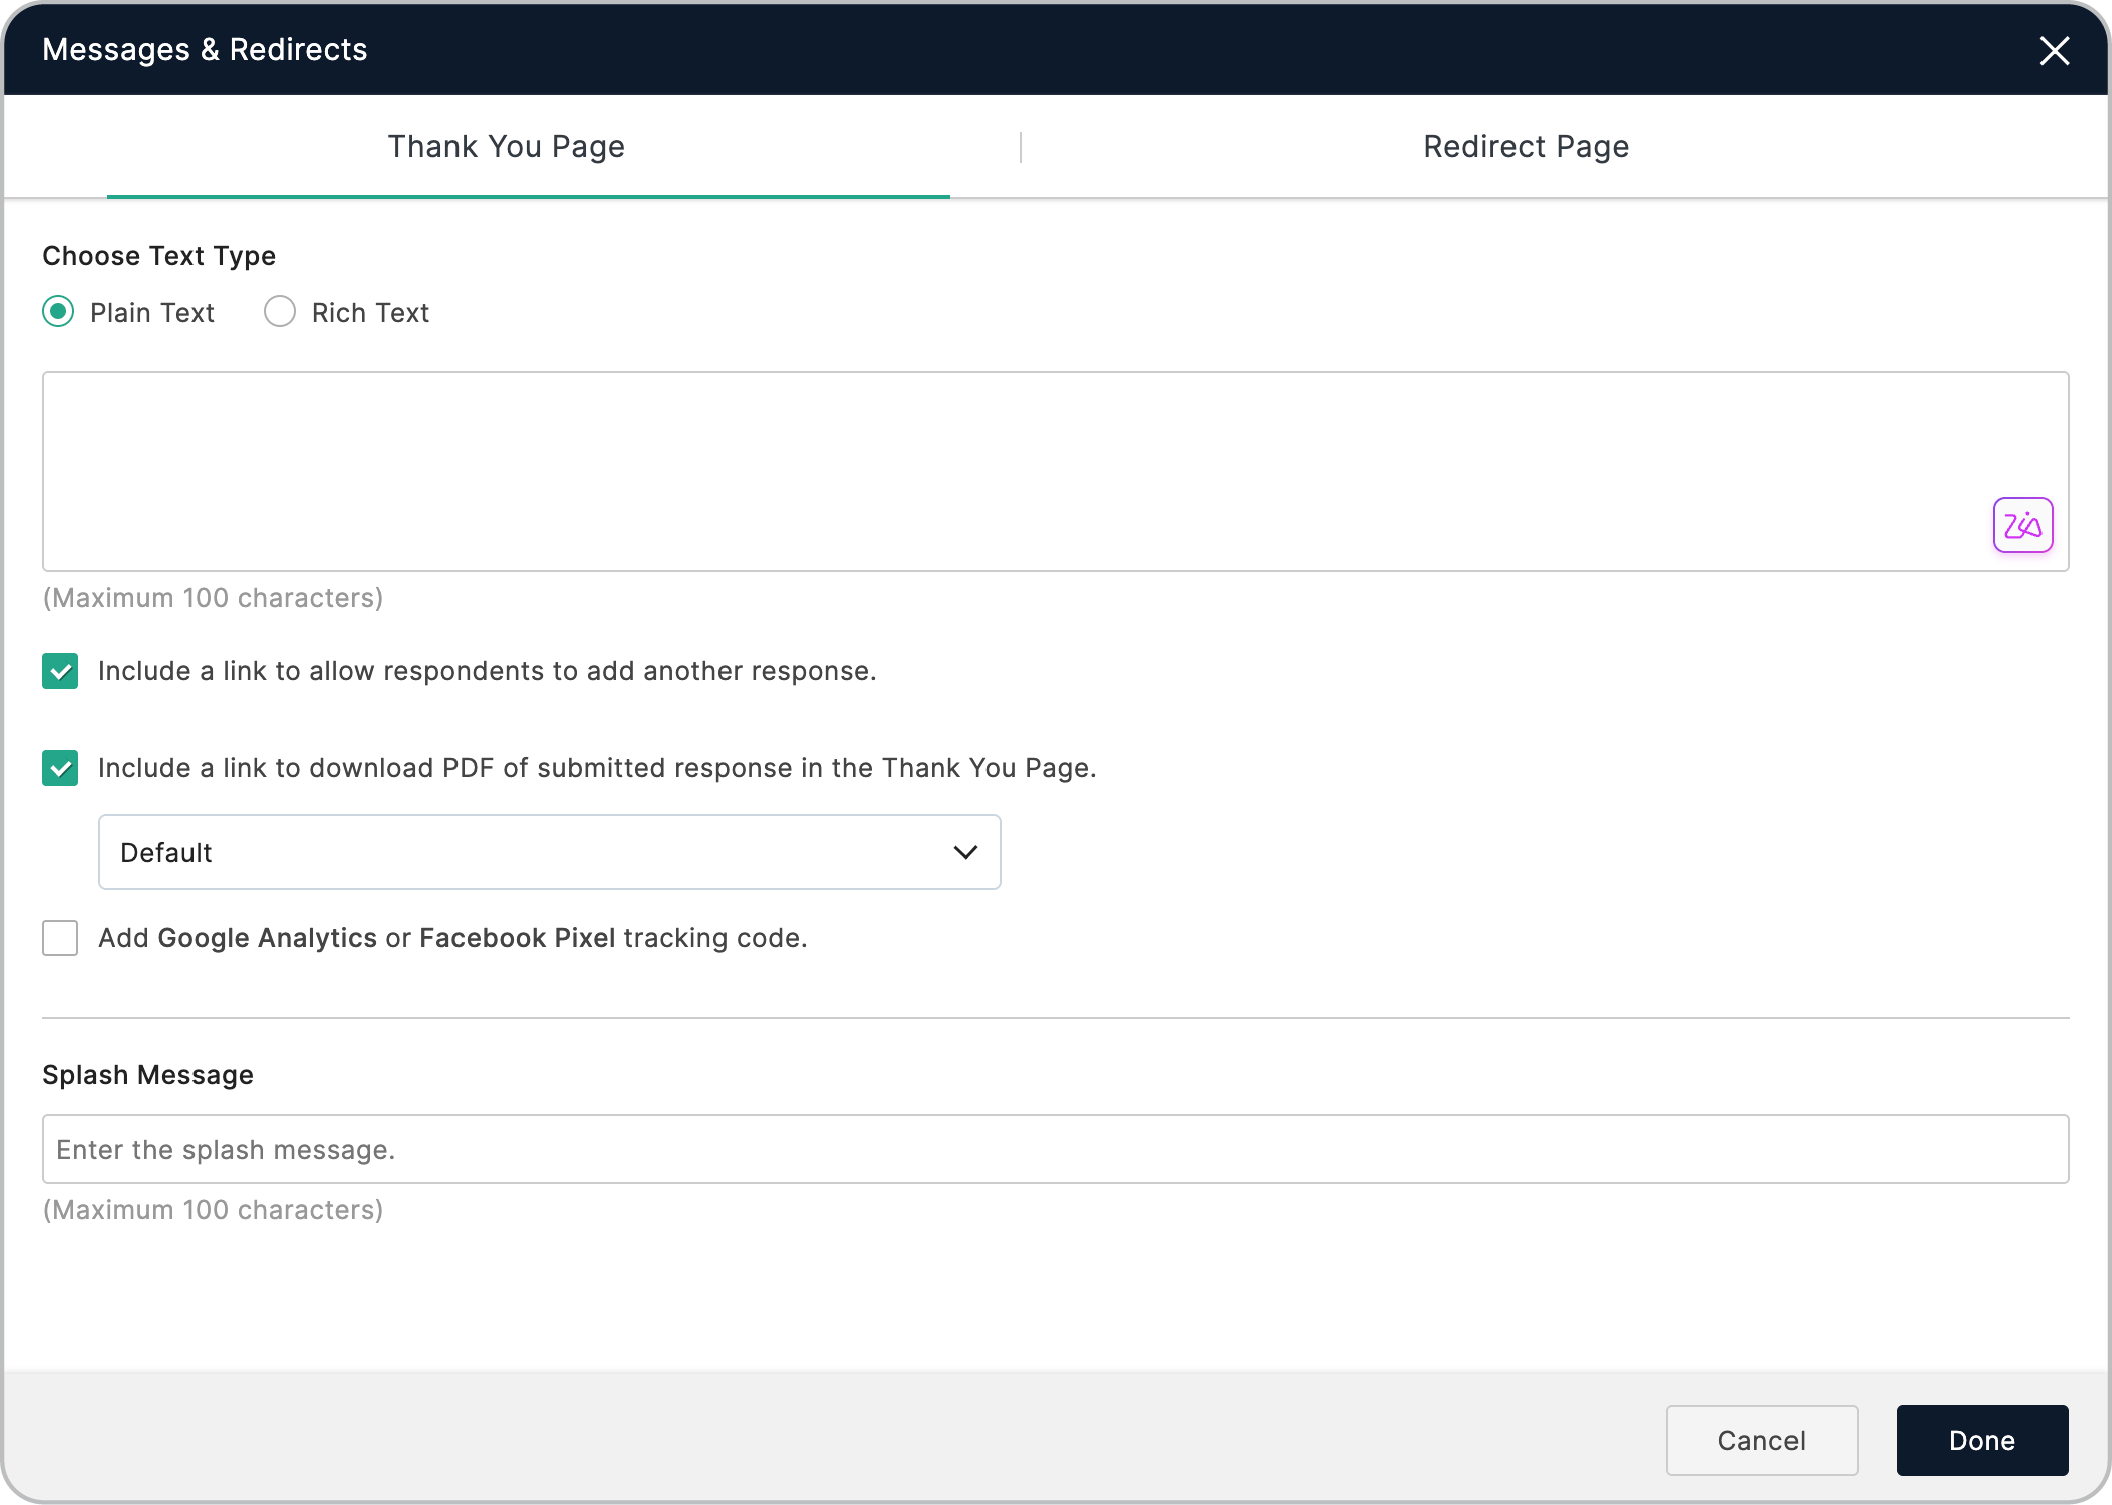2112x1505 pixels.
Task: Click the Done button
Action: point(1982,1440)
